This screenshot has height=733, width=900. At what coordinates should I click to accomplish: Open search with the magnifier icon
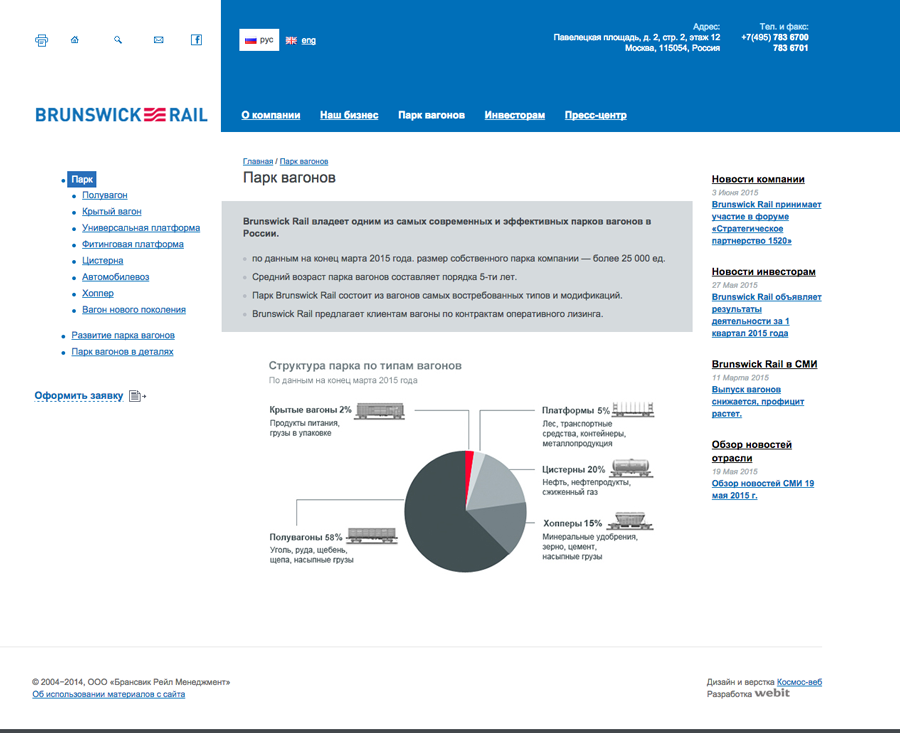118,40
